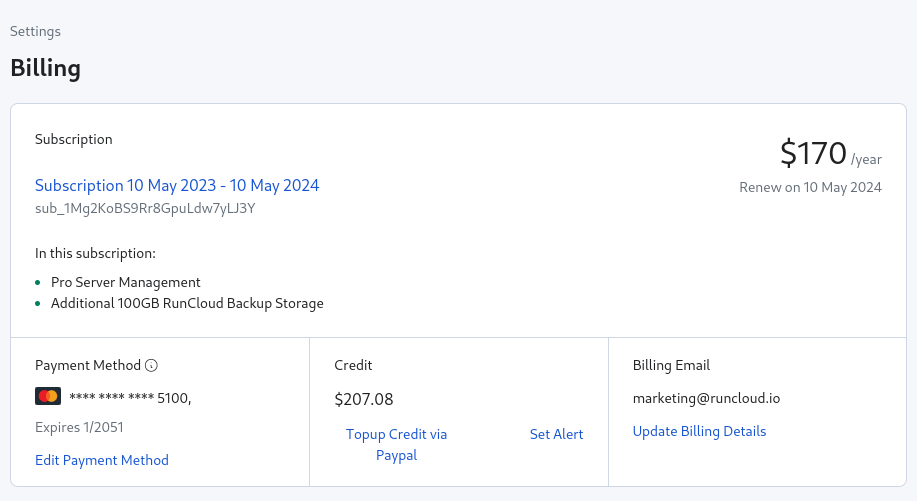Click the Renew on 10 May 2024 text
This screenshot has height=501, width=917.
pyautogui.click(x=811, y=187)
